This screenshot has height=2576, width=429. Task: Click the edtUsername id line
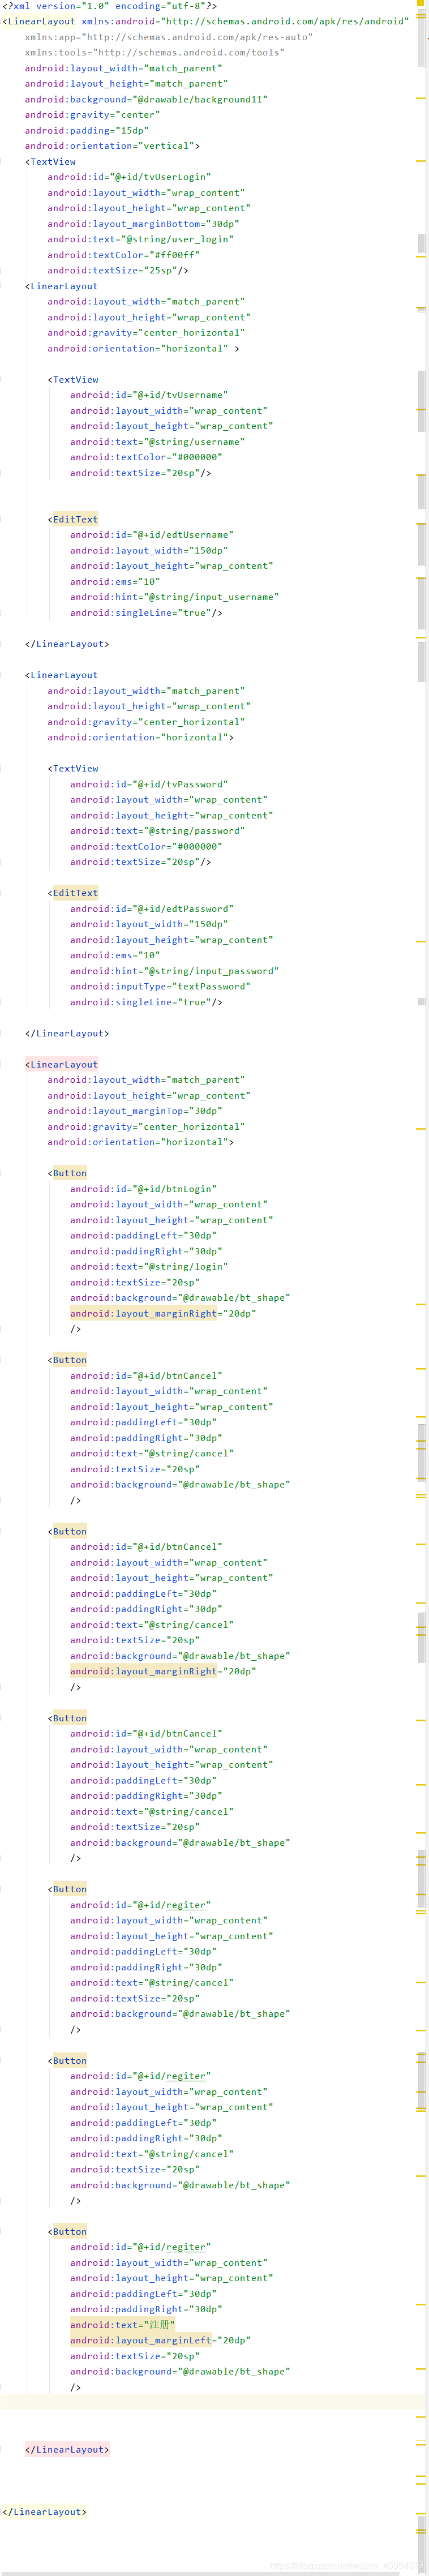point(151,535)
